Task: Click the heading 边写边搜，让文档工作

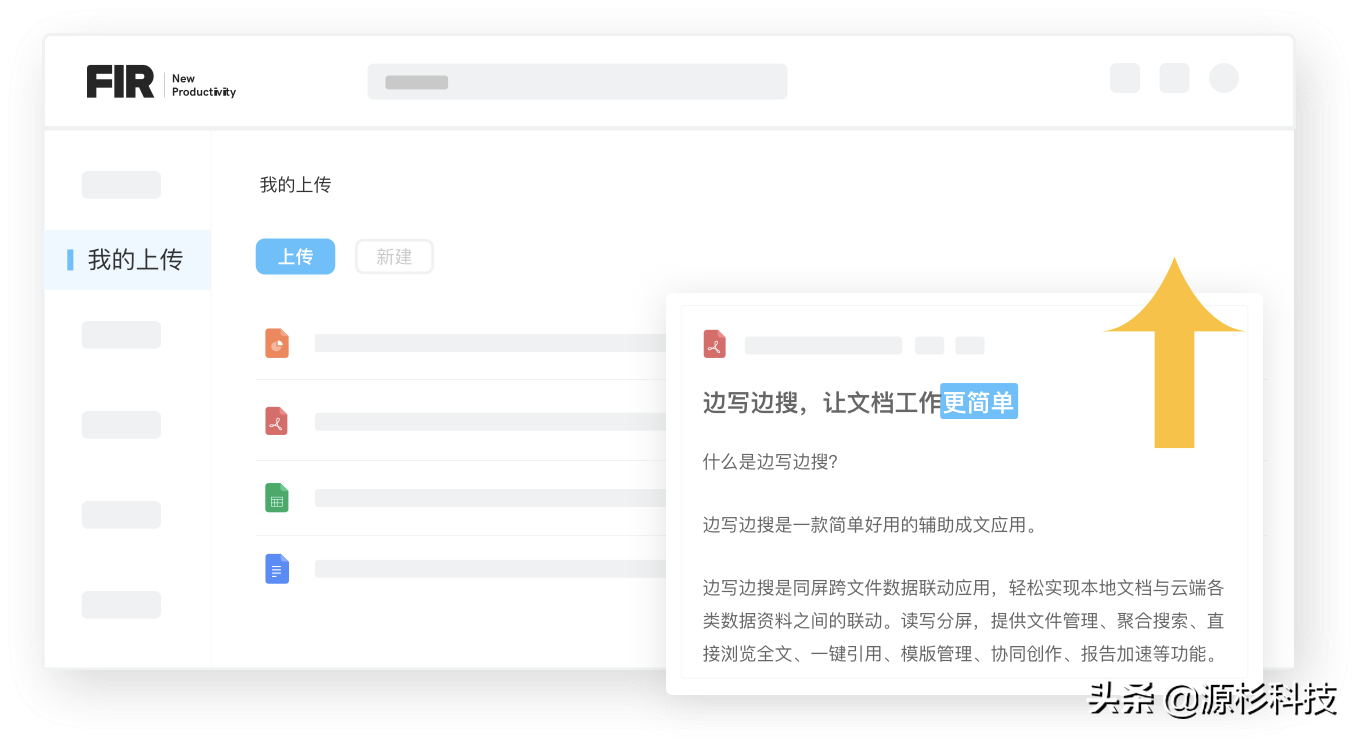Action: pos(822,403)
